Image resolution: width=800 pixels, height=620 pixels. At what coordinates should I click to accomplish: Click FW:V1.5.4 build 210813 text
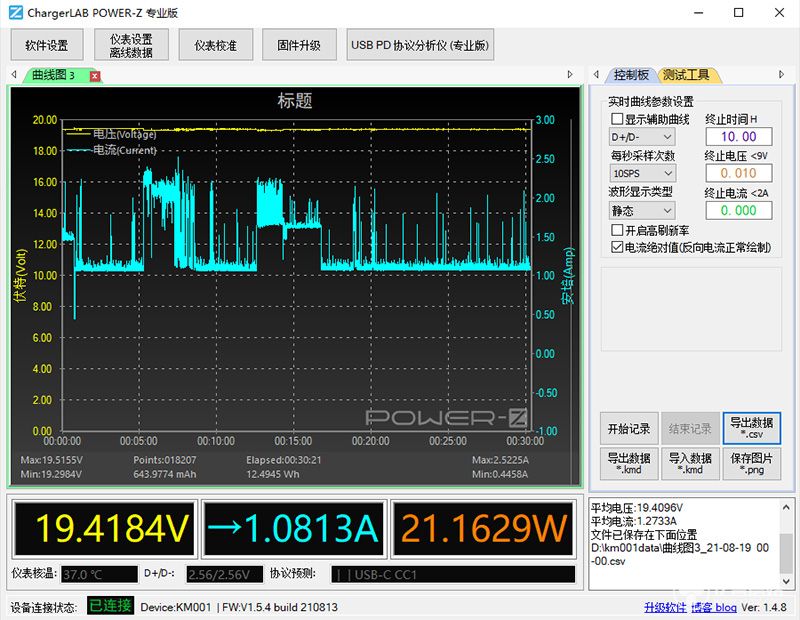coord(280,607)
